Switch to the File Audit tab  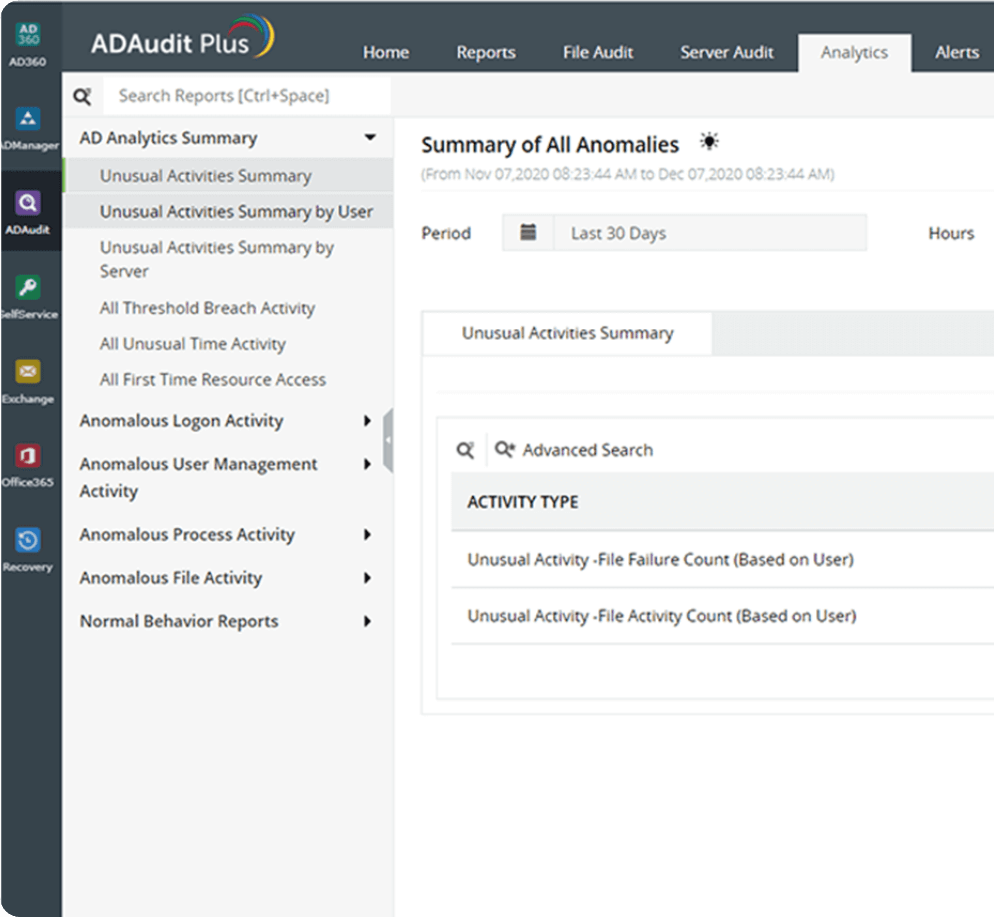pyautogui.click(x=598, y=53)
